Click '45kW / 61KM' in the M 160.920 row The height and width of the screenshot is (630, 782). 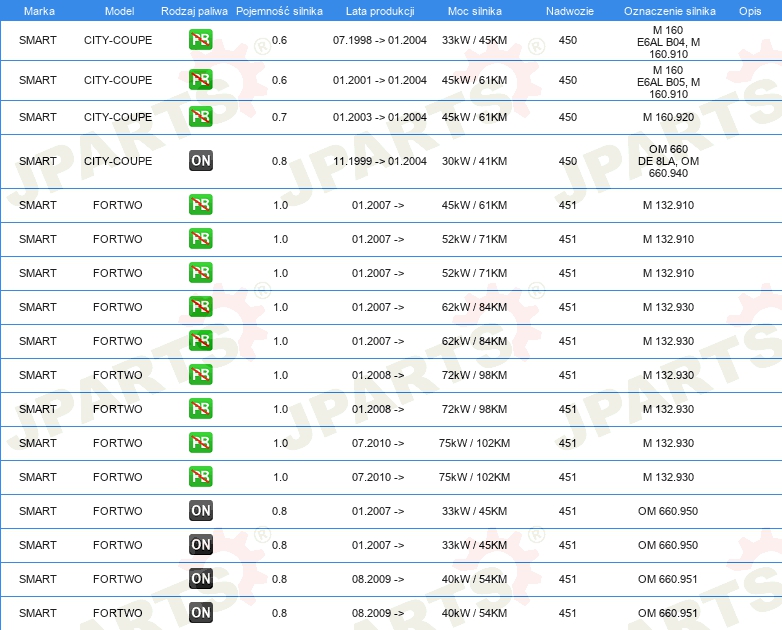[474, 117]
